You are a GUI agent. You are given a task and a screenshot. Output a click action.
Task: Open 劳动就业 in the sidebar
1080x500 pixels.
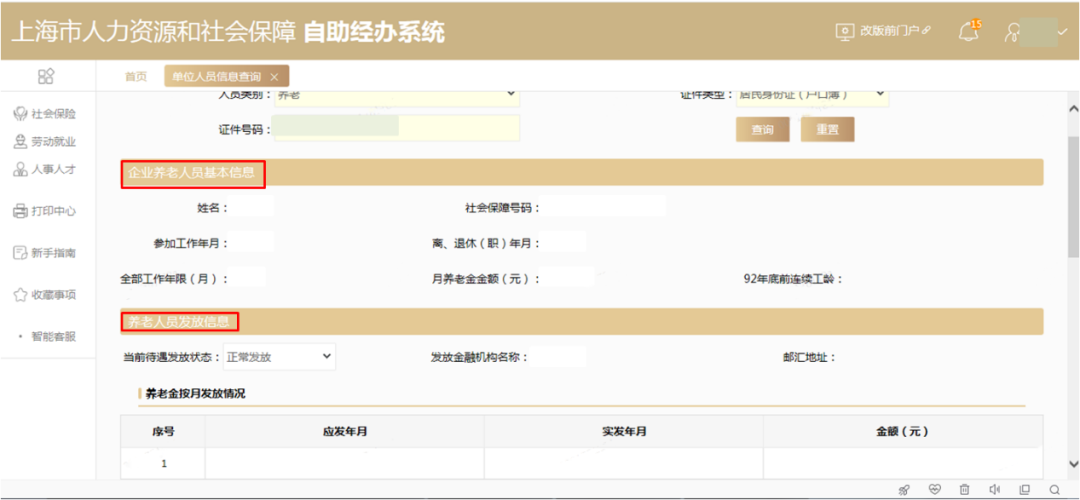tap(45, 142)
